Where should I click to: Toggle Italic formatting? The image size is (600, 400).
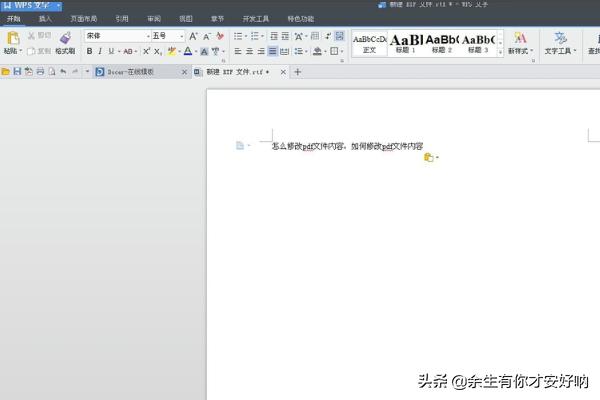[101, 51]
